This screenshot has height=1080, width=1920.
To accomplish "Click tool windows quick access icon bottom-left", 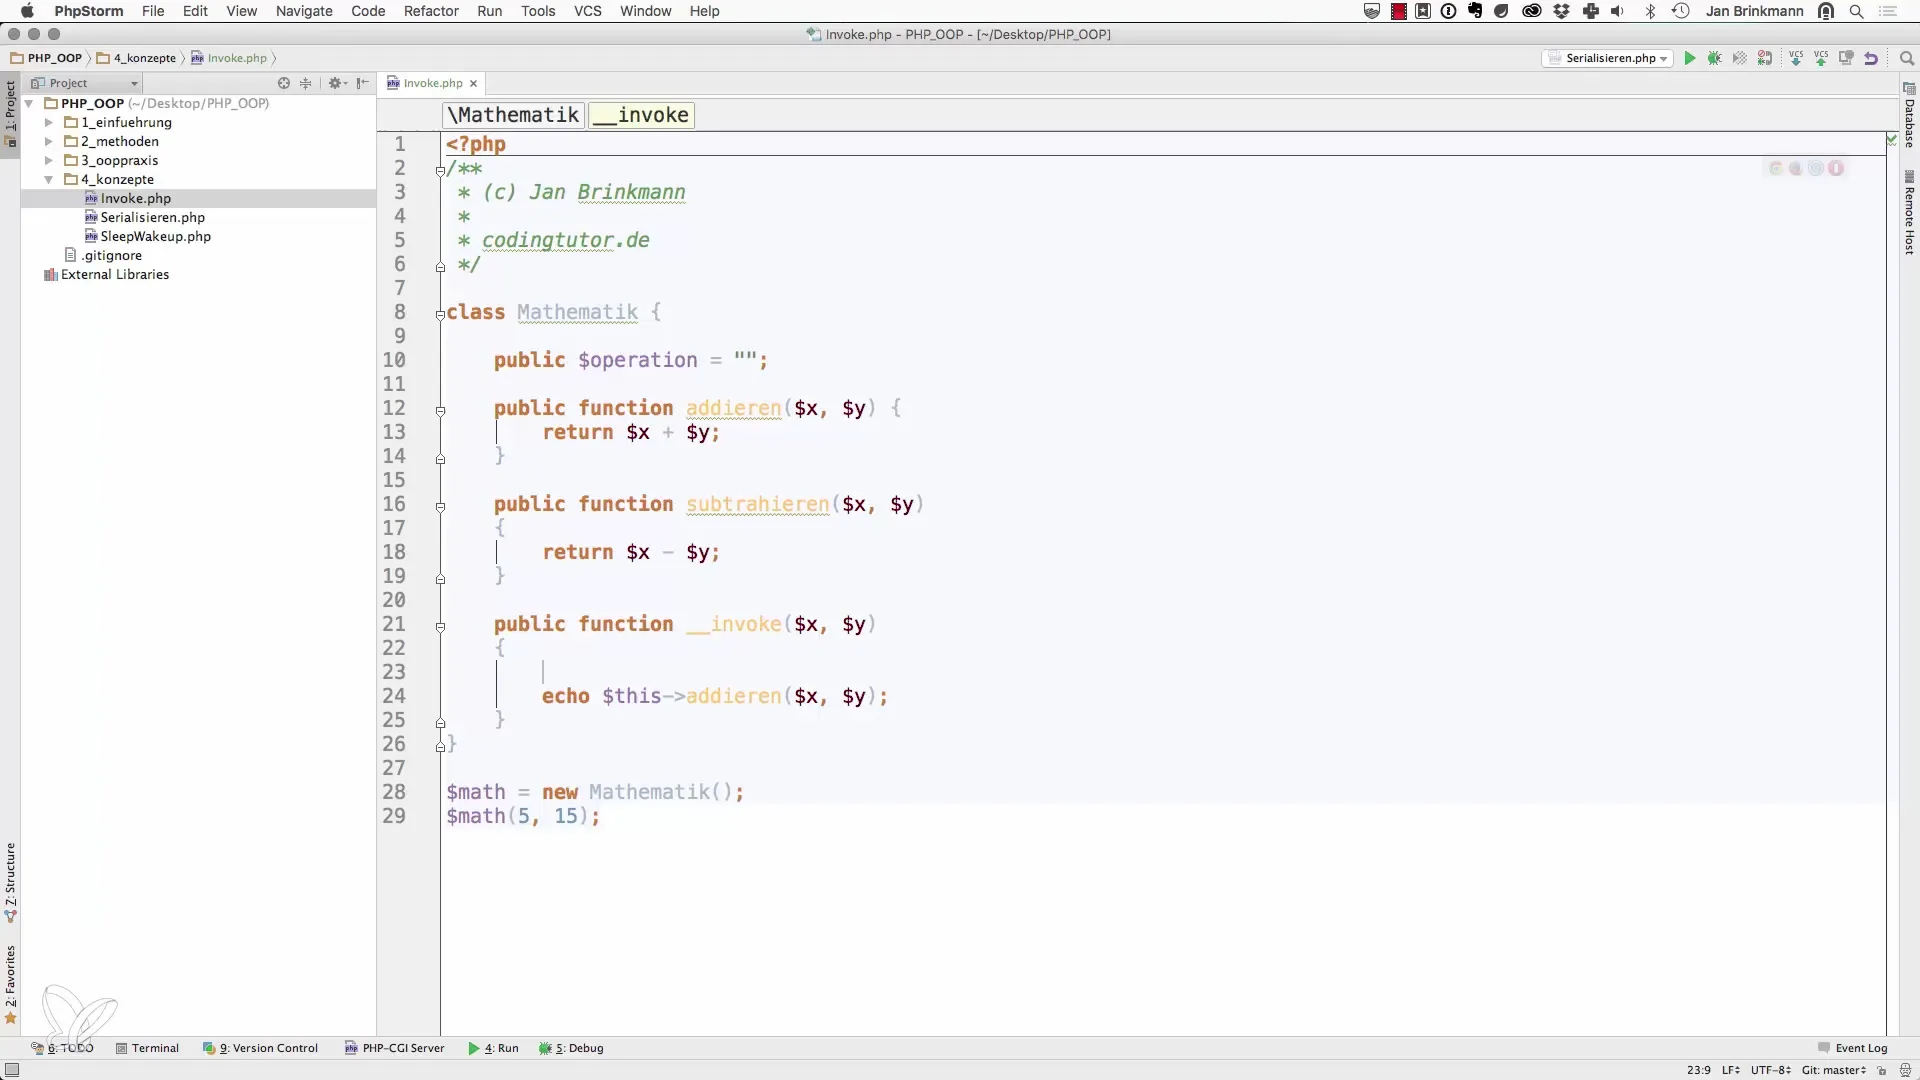I will click(12, 1070).
